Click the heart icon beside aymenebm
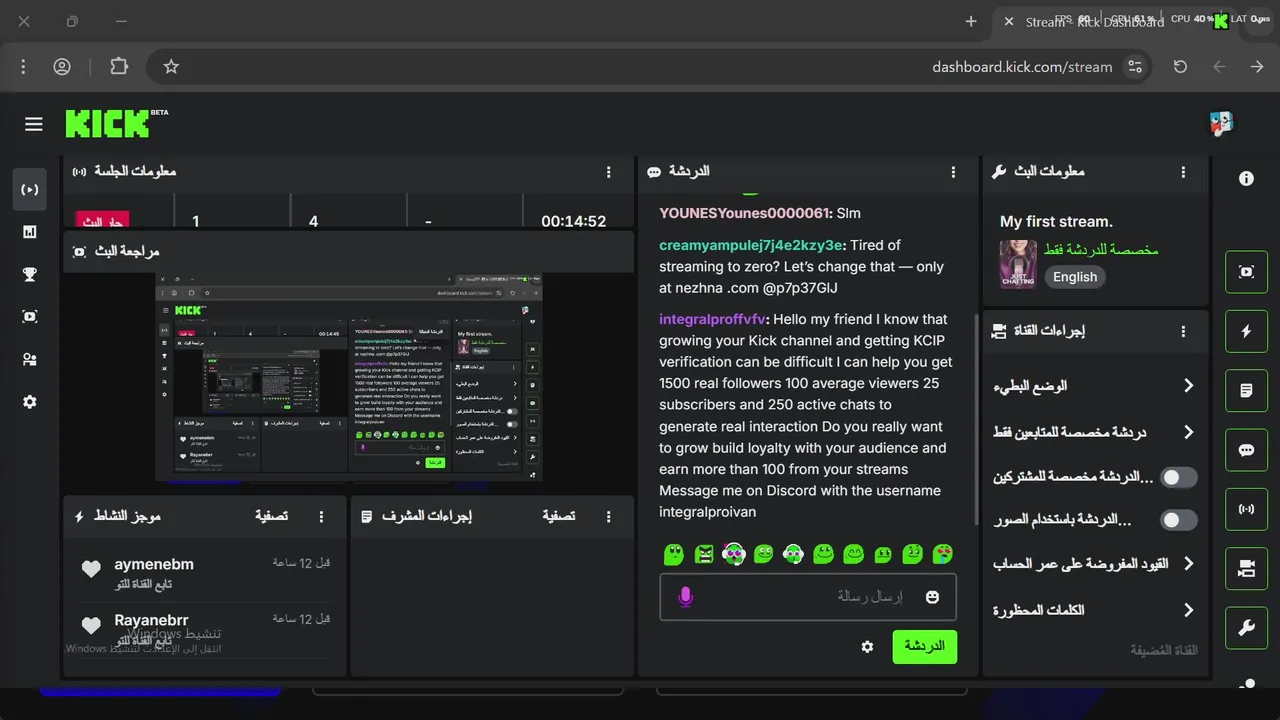 point(91,569)
